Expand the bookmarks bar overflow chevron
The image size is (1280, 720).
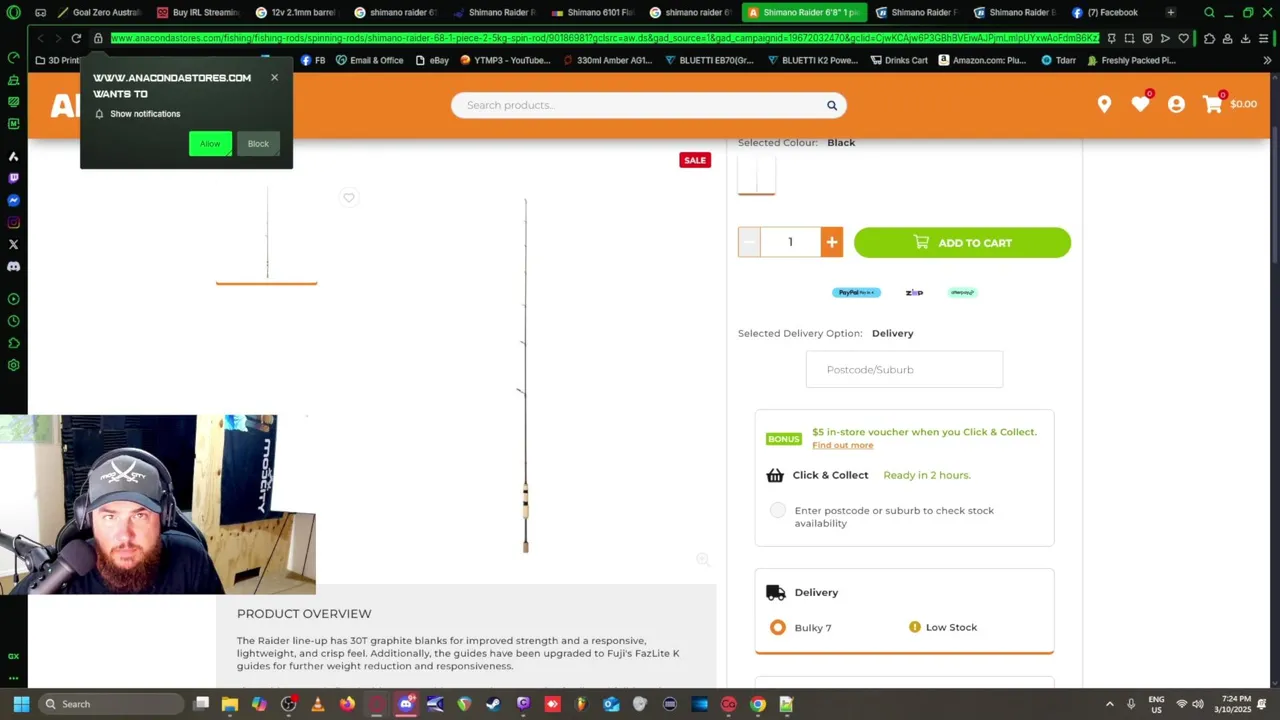tap(1267, 60)
